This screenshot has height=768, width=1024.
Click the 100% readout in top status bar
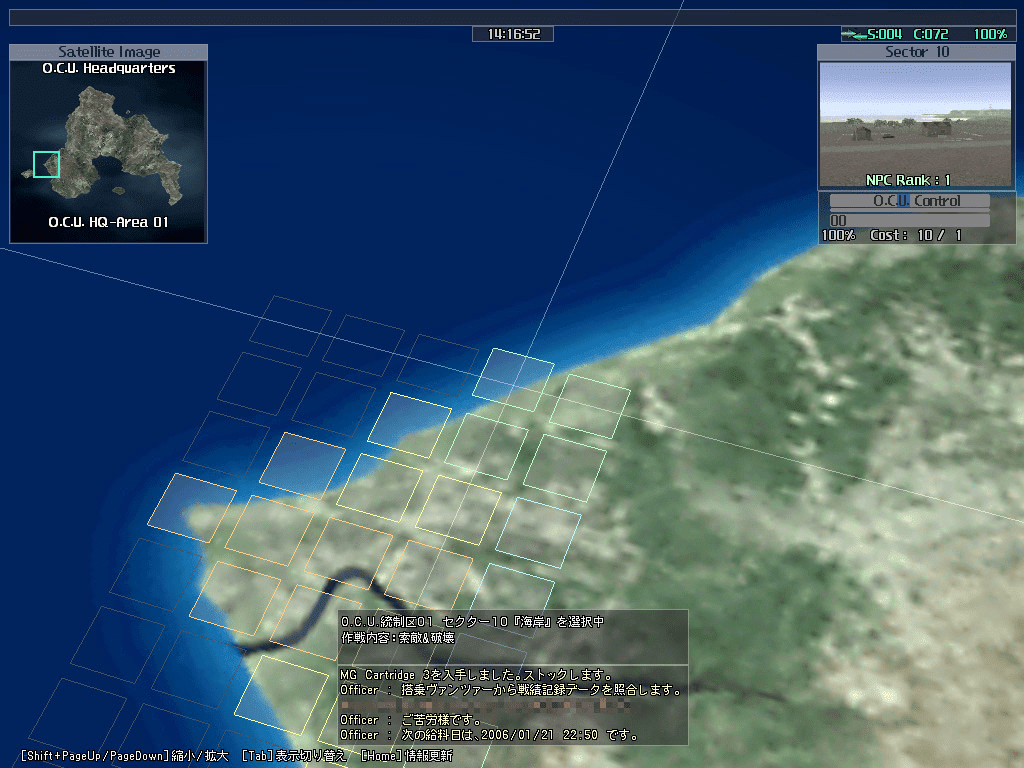pos(990,34)
